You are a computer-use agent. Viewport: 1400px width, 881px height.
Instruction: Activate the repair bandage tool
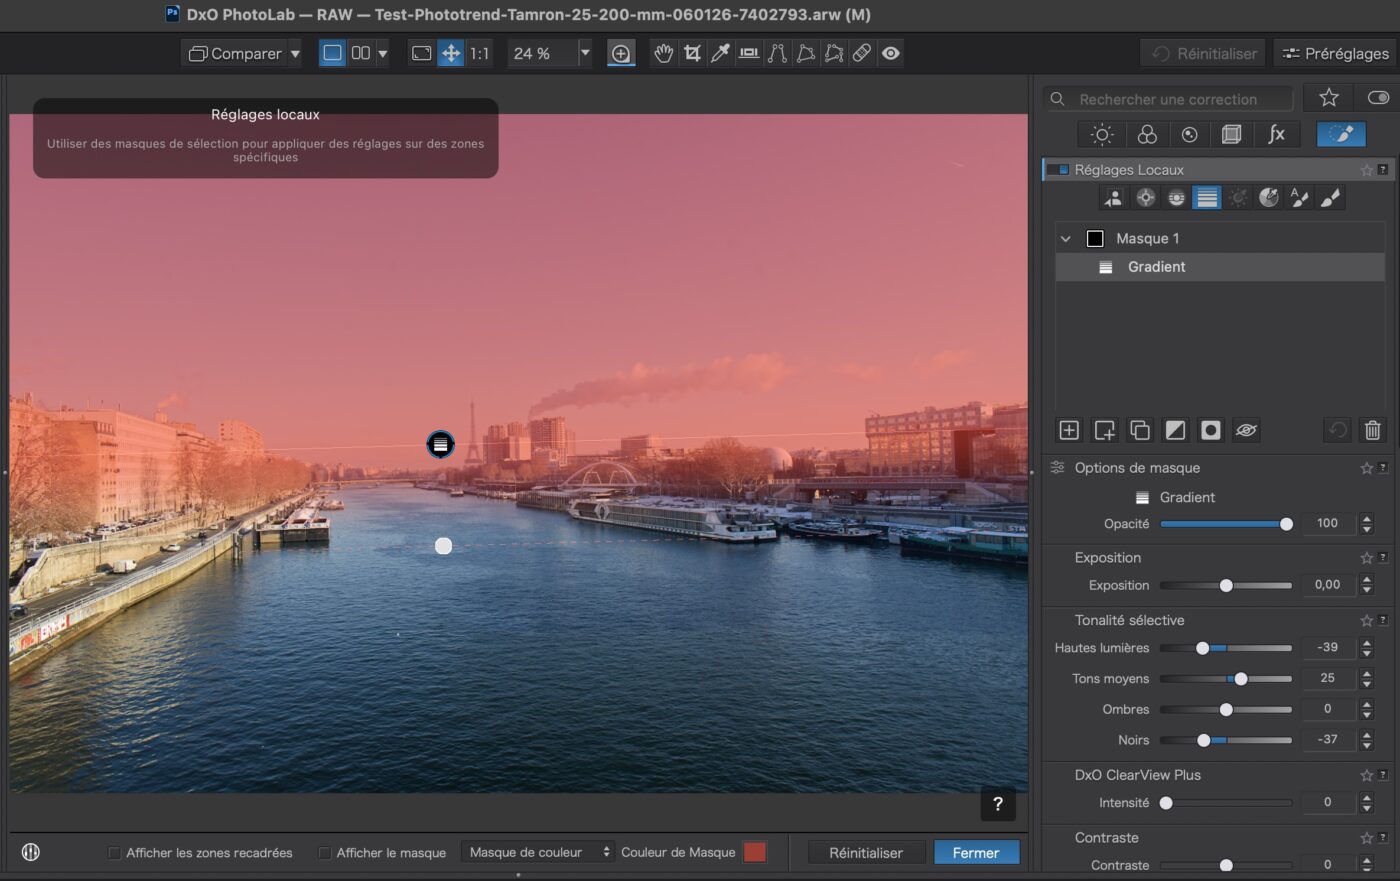point(862,53)
